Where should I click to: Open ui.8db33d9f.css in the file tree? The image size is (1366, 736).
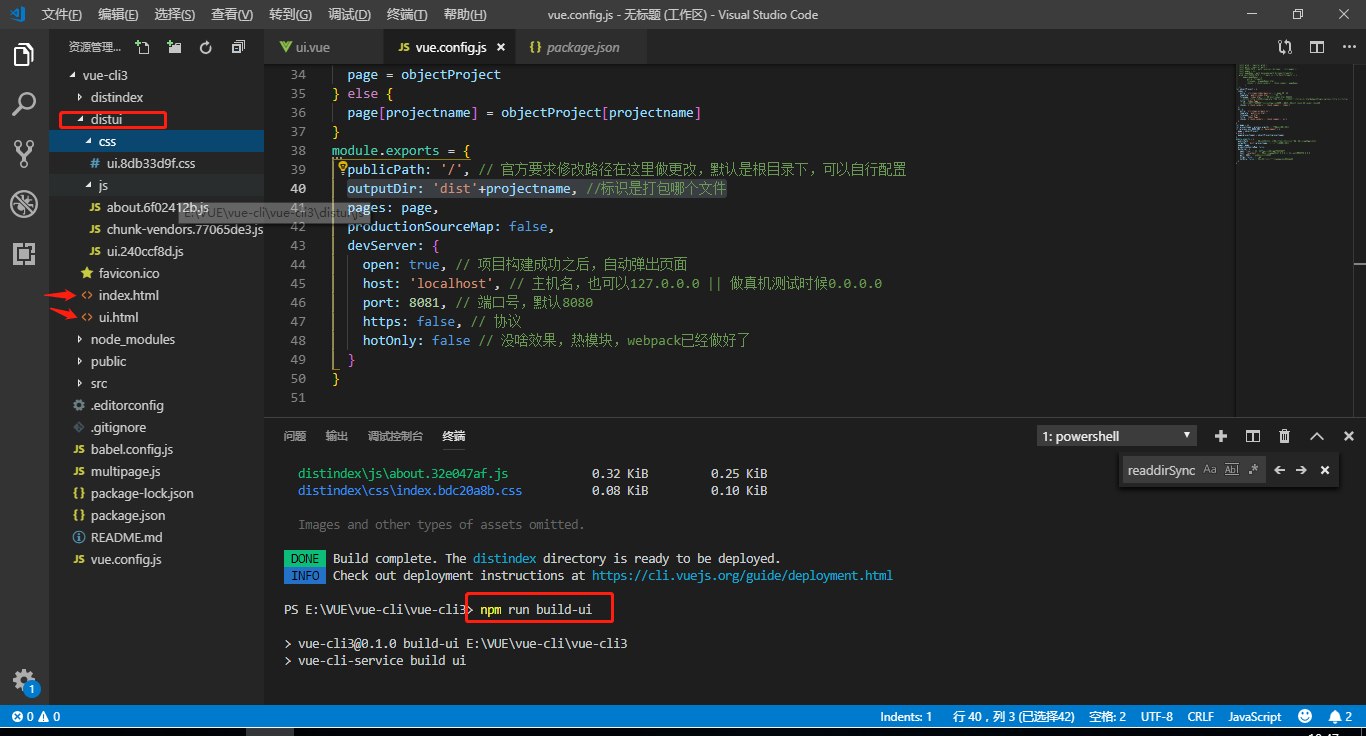click(x=157, y=163)
